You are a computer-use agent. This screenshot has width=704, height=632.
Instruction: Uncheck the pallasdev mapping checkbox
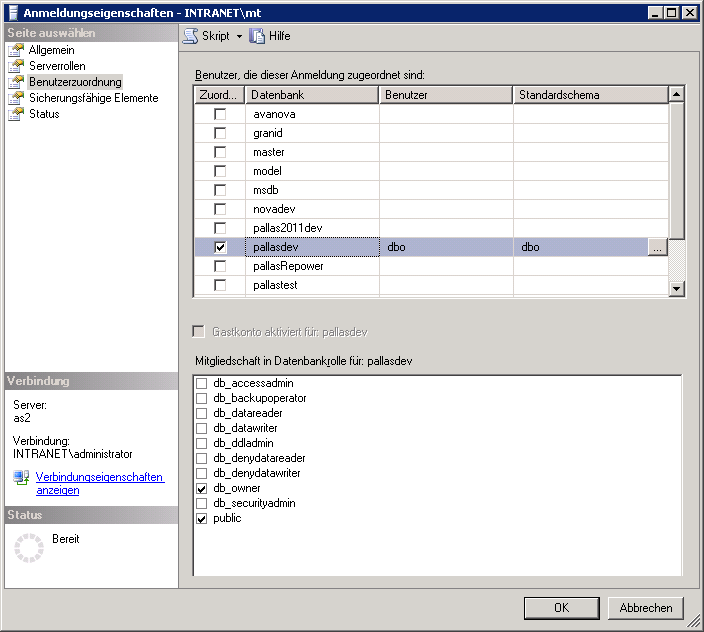click(x=220, y=247)
